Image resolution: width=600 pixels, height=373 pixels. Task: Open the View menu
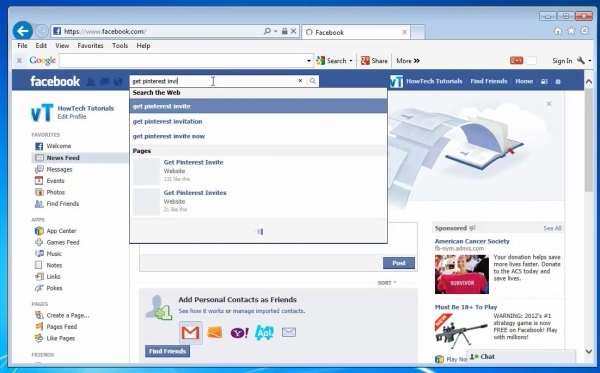coord(62,46)
